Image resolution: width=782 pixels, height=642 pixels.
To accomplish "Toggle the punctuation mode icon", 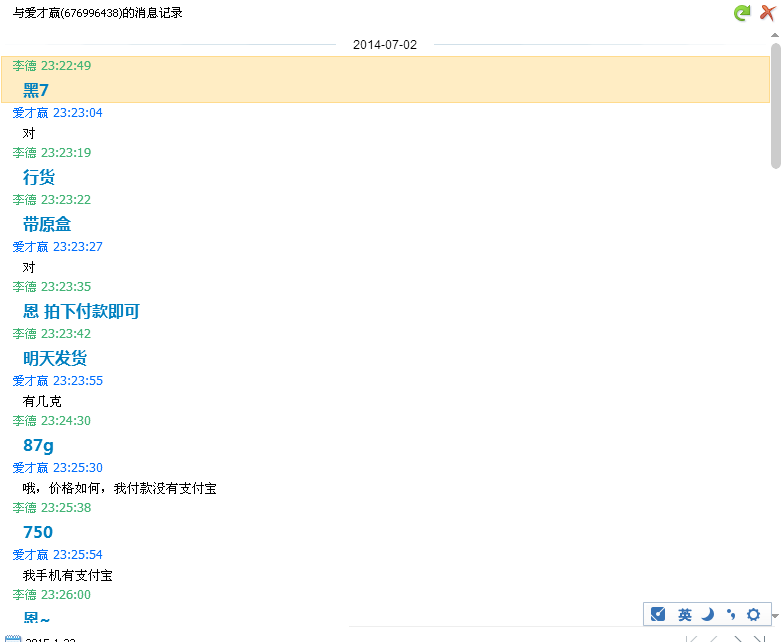I will click(730, 614).
